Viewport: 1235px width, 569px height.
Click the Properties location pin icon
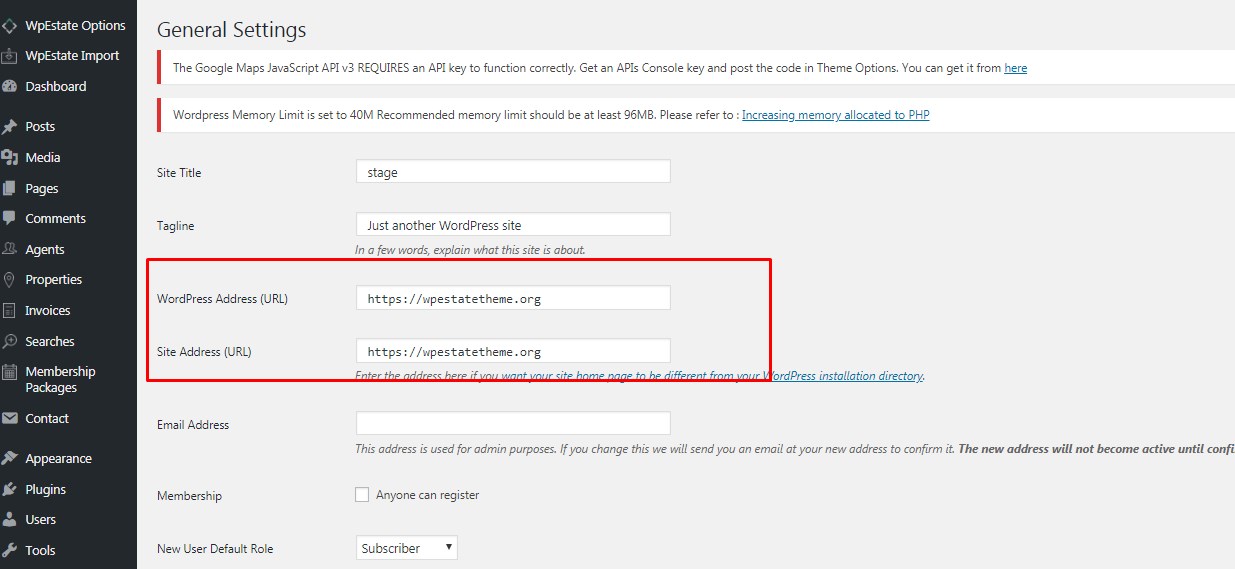[10, 280]
